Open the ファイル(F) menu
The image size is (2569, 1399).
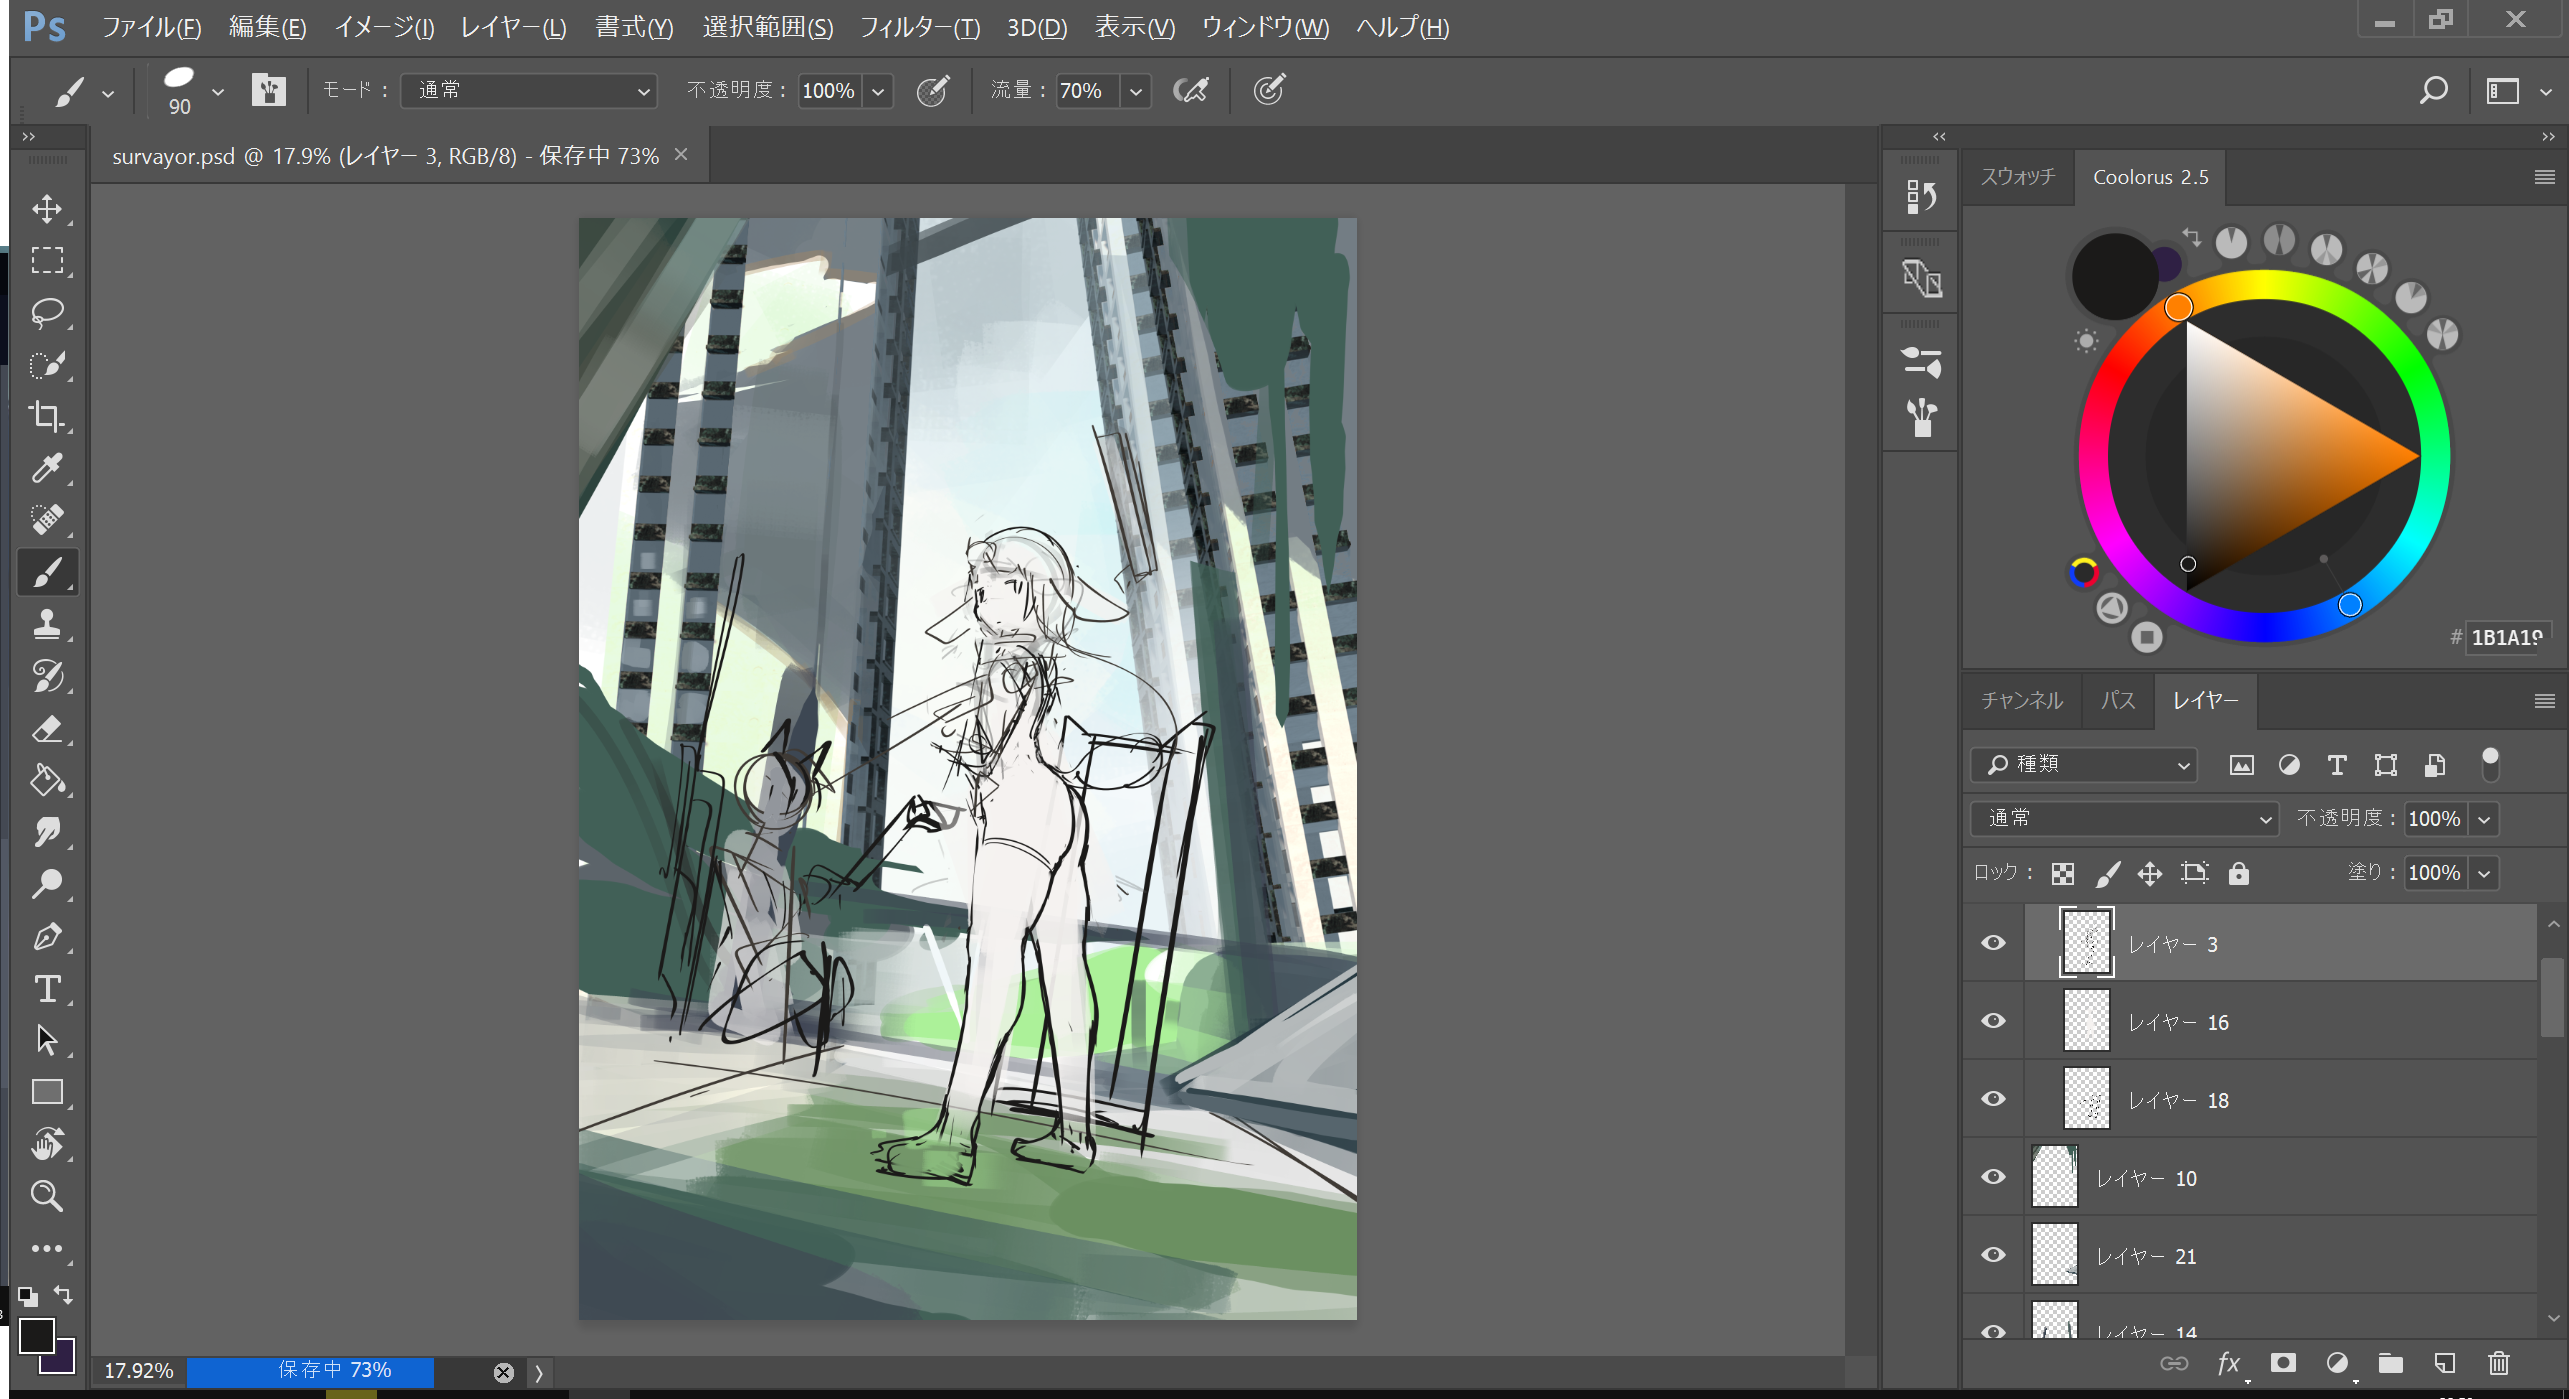click(x=151, y=27)
